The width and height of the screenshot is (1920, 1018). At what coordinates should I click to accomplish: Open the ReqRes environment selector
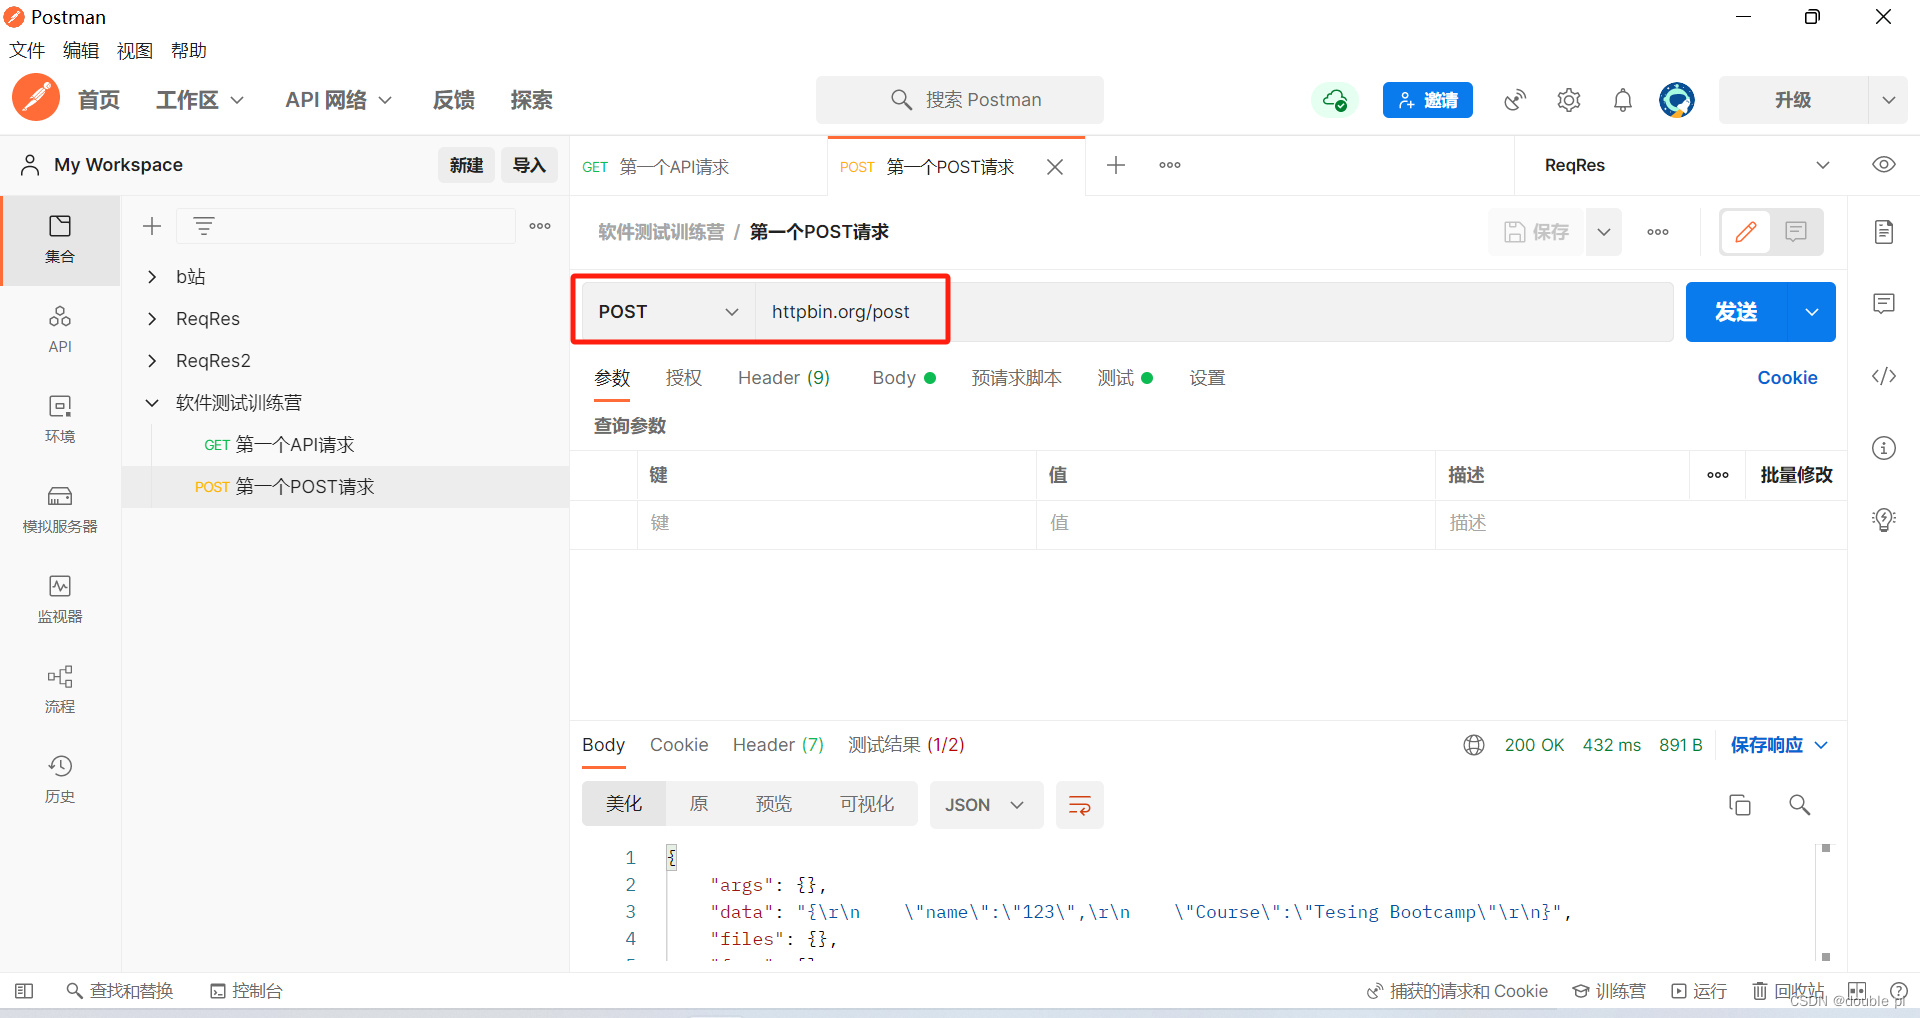pos(1687,165)
